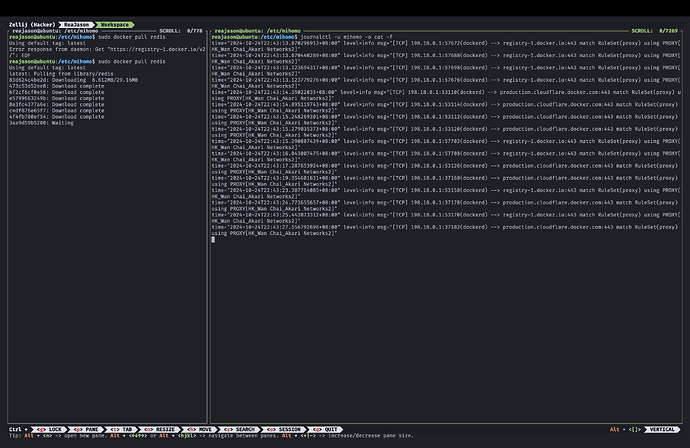Click the left pane SCROLL indicator
Viewport: 690px width, 448px height.
pos(181,31)
